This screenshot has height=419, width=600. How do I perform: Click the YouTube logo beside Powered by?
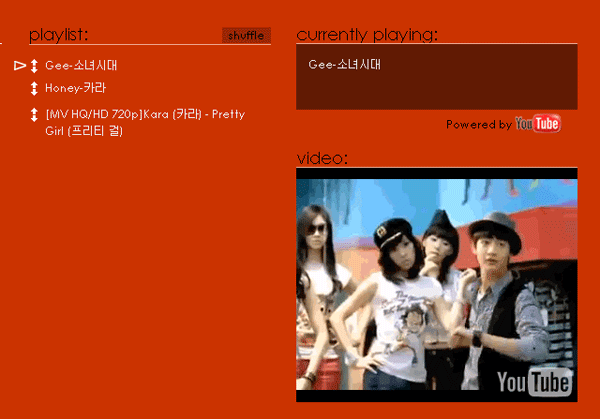click(538, 124)
